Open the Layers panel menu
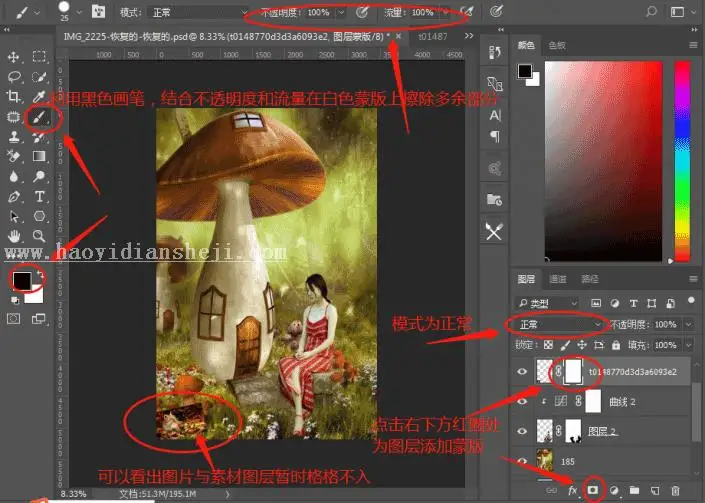This screenshot has width=705, height=503. pyautogui.click(x=693, y=279)
